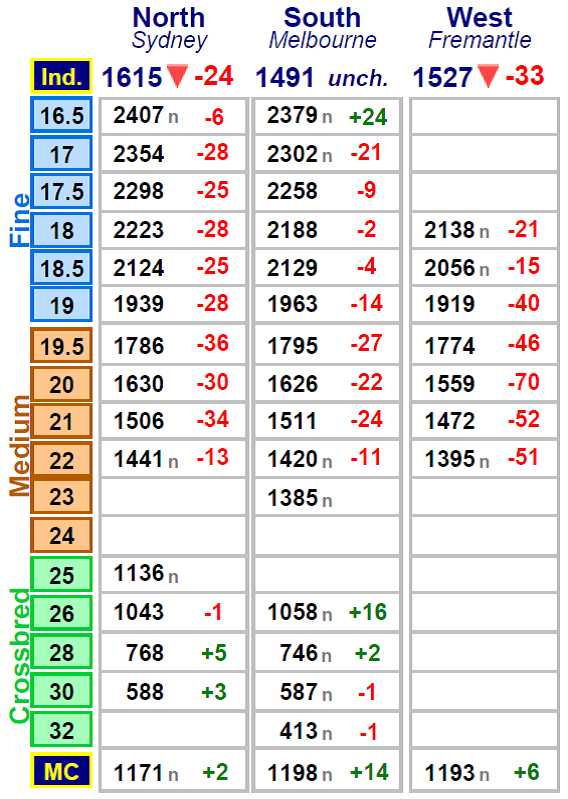568x799 pixels.
Task: Click the South 23 micron price 1385
Action: click(293, 498)
